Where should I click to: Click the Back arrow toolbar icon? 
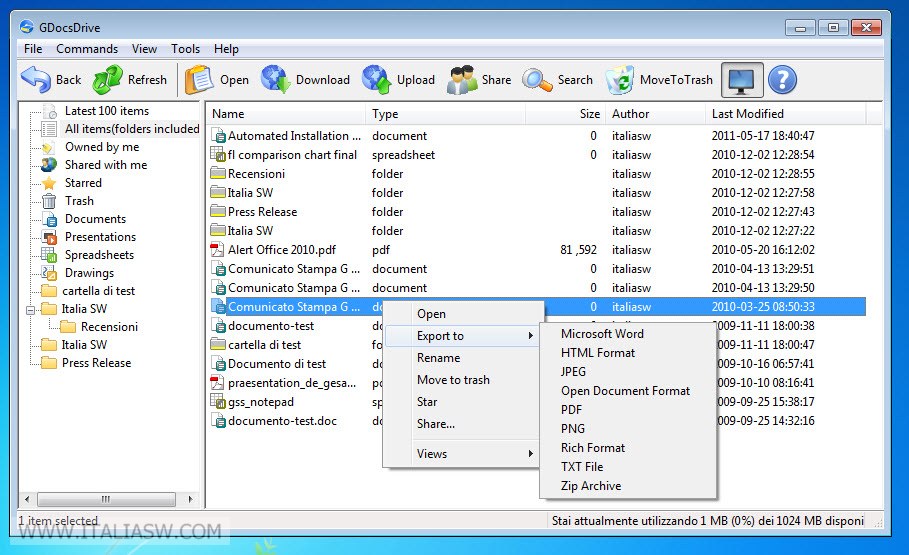tap(36, 79)
